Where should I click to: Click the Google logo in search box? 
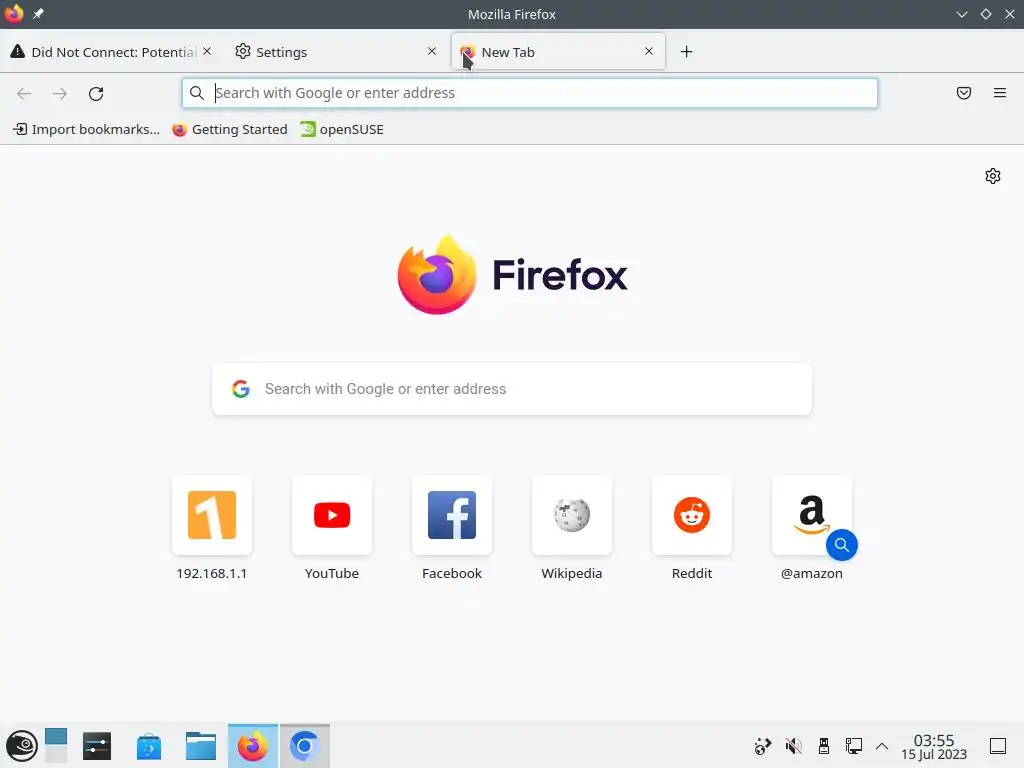coord(241,389)
